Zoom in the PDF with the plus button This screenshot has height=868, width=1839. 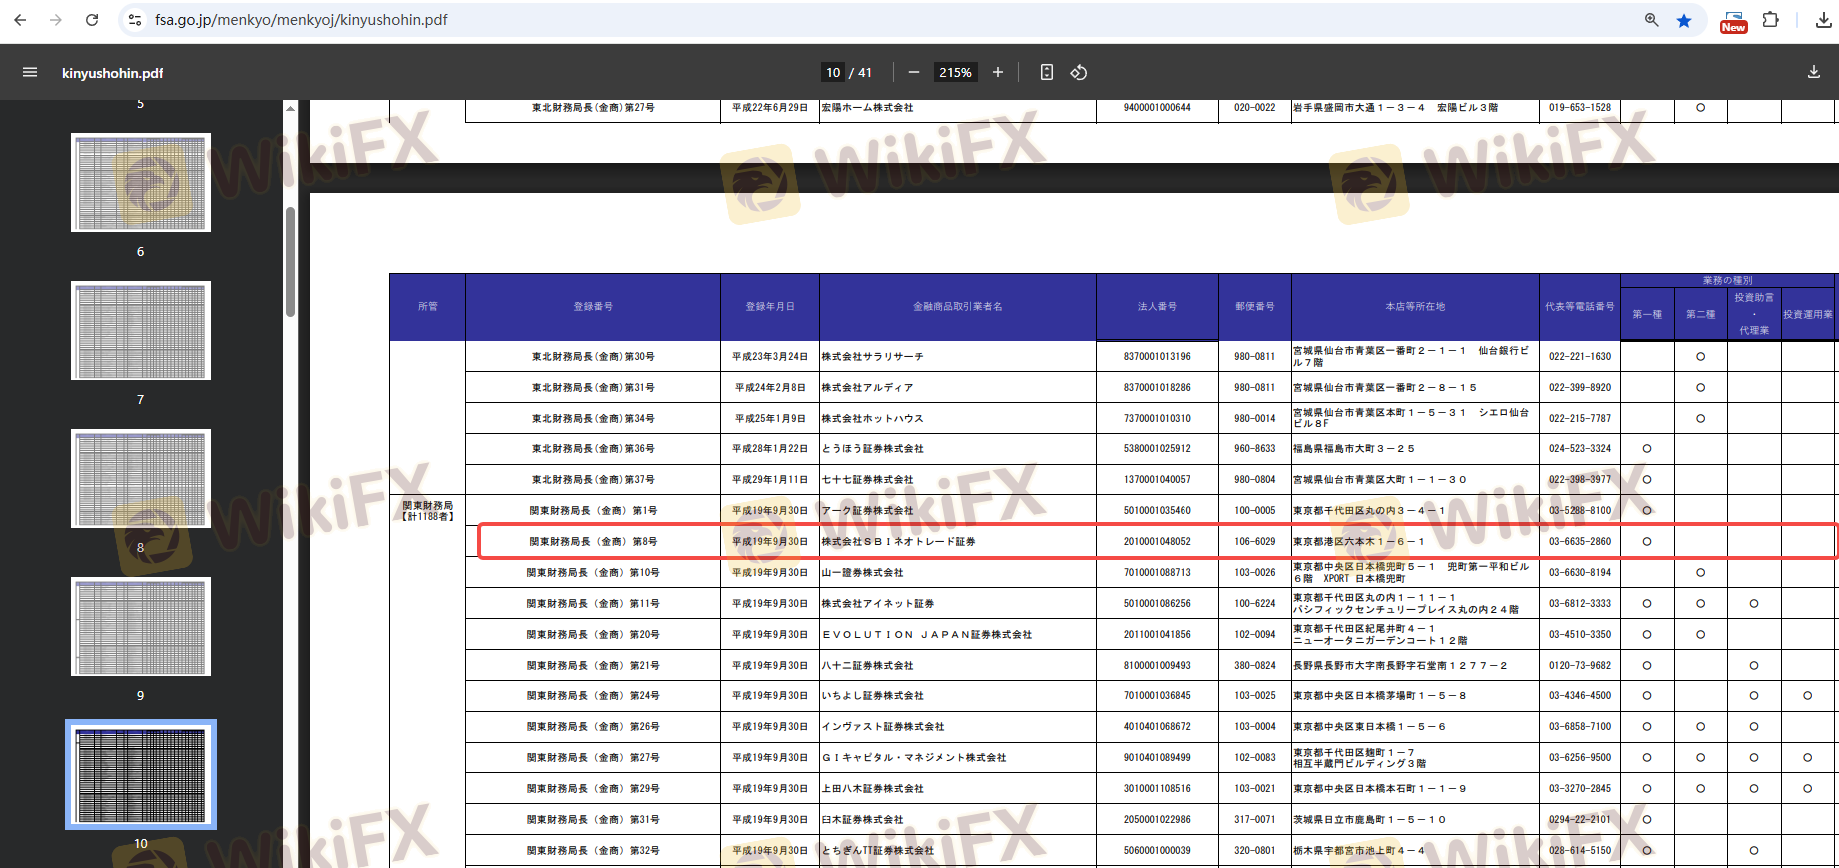point(997,72)
